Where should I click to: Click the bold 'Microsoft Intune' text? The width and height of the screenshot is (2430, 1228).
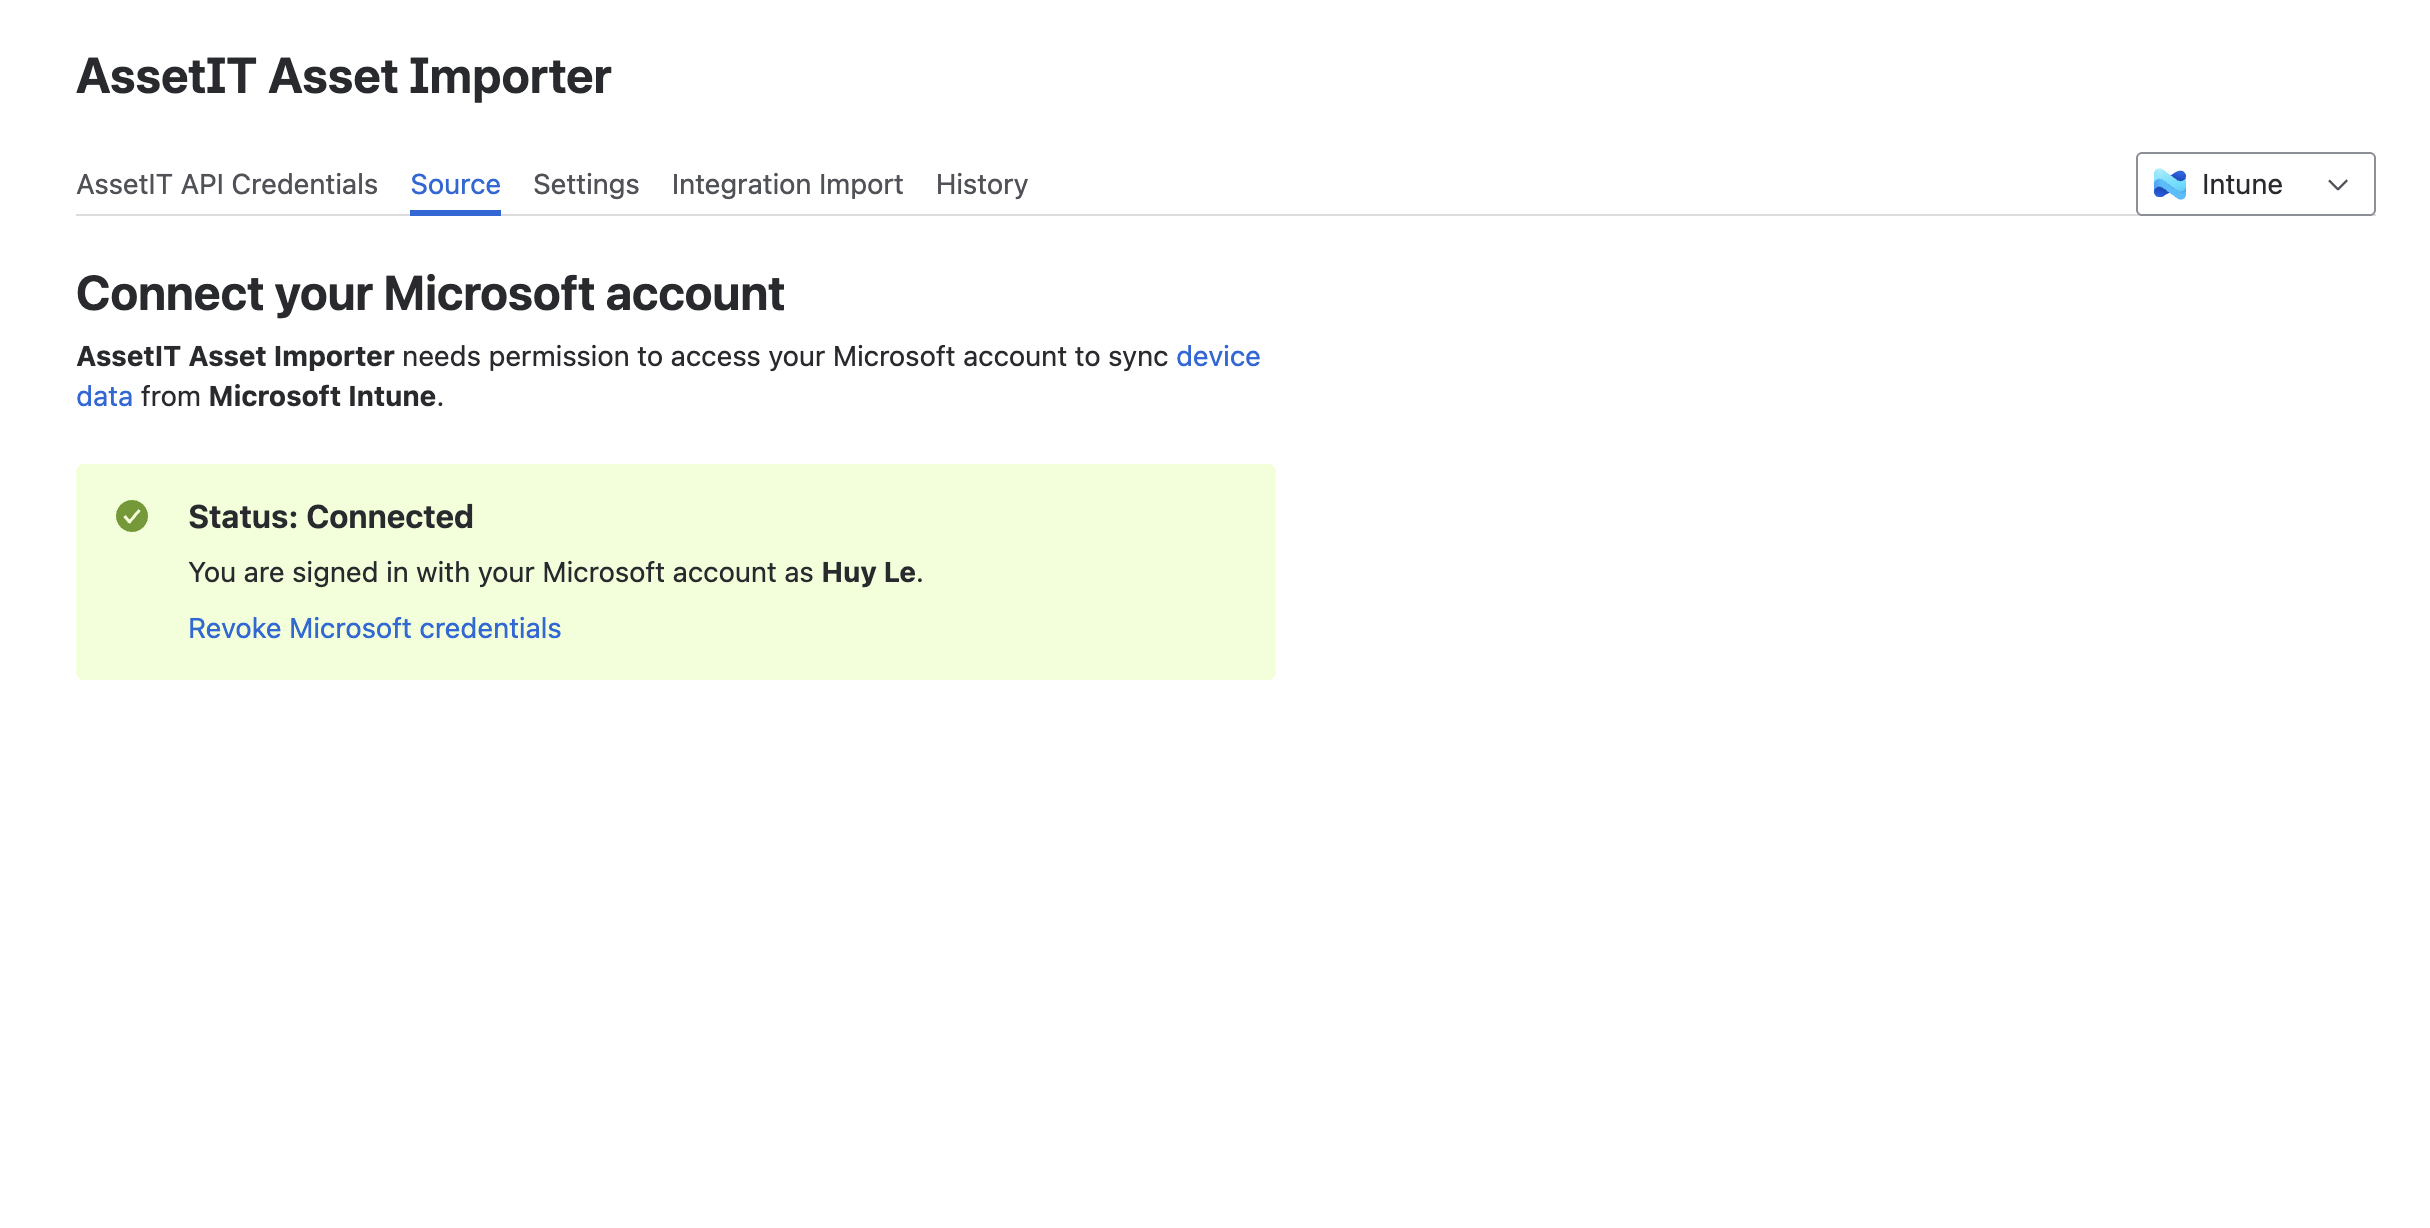coord(322,396)
